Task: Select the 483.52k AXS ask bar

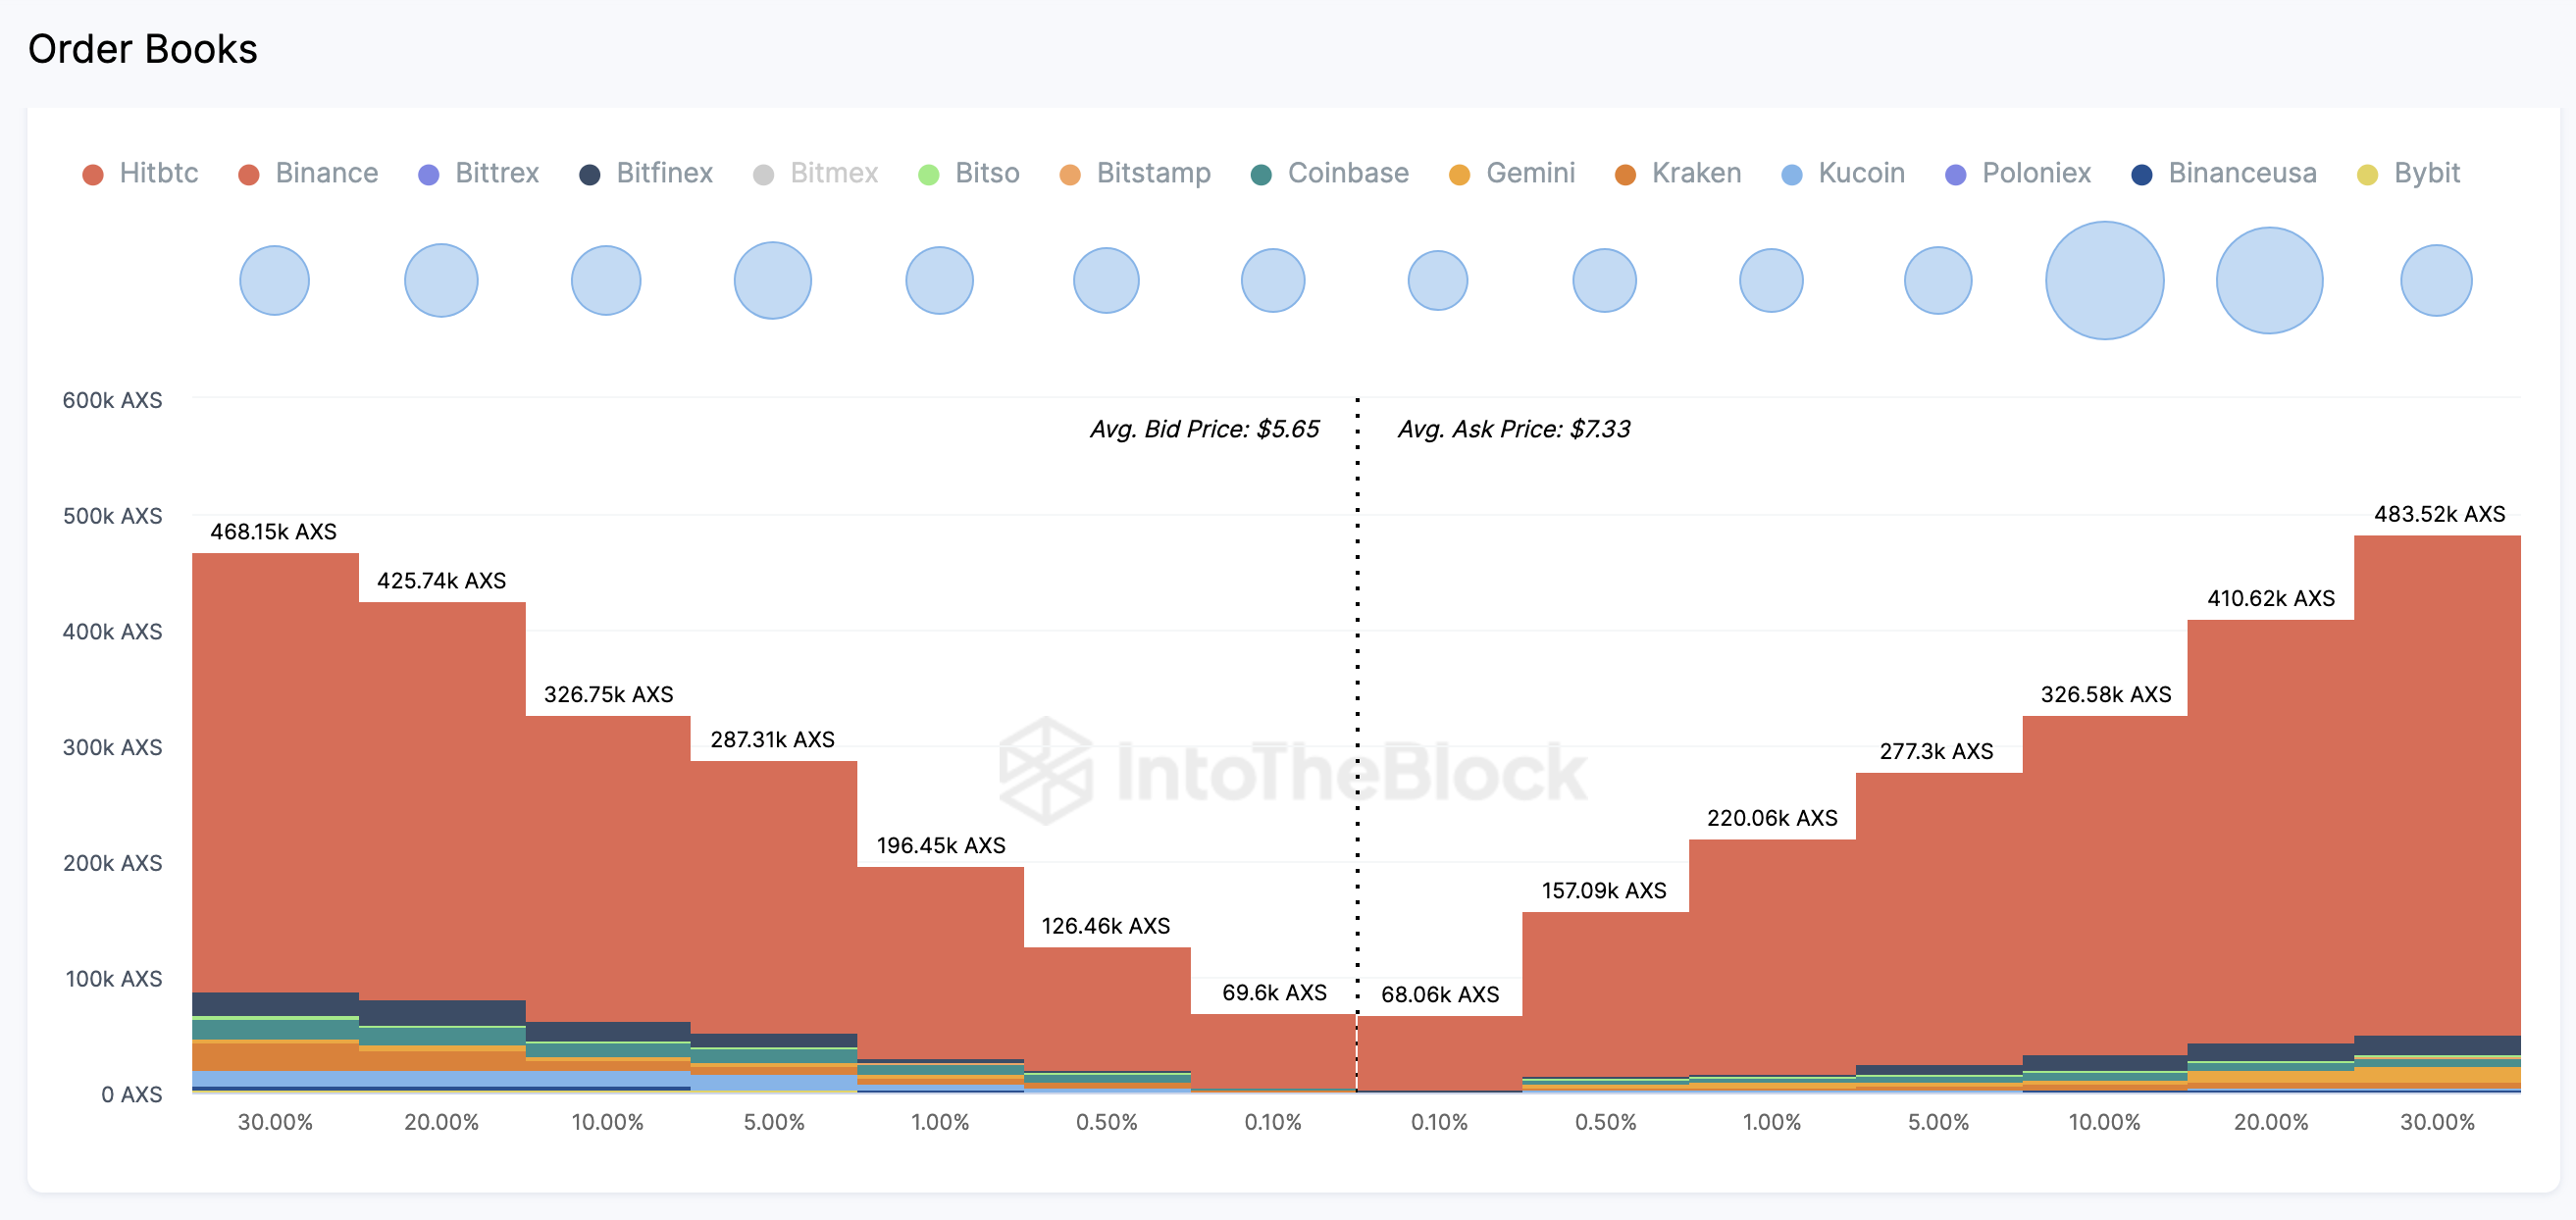Action: 2437,780
